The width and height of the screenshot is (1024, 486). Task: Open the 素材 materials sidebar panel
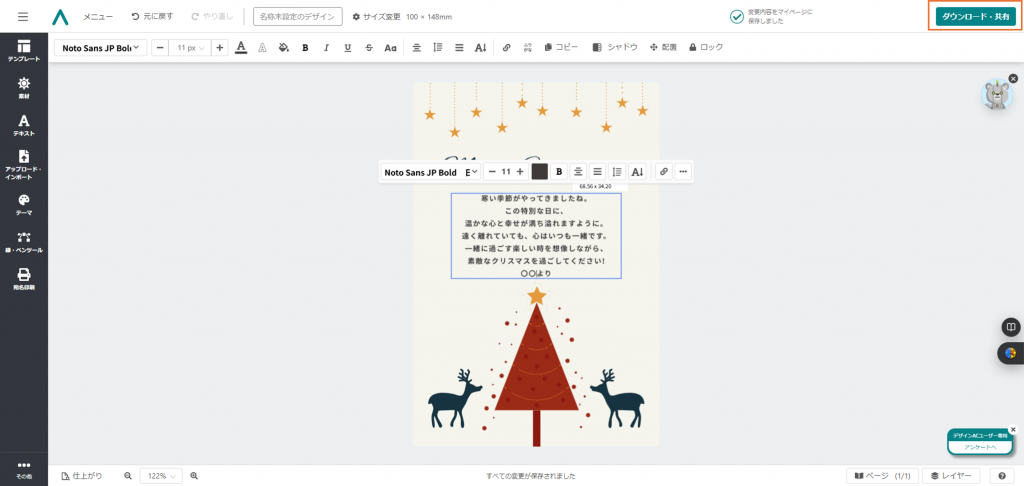tap(24, 88)
